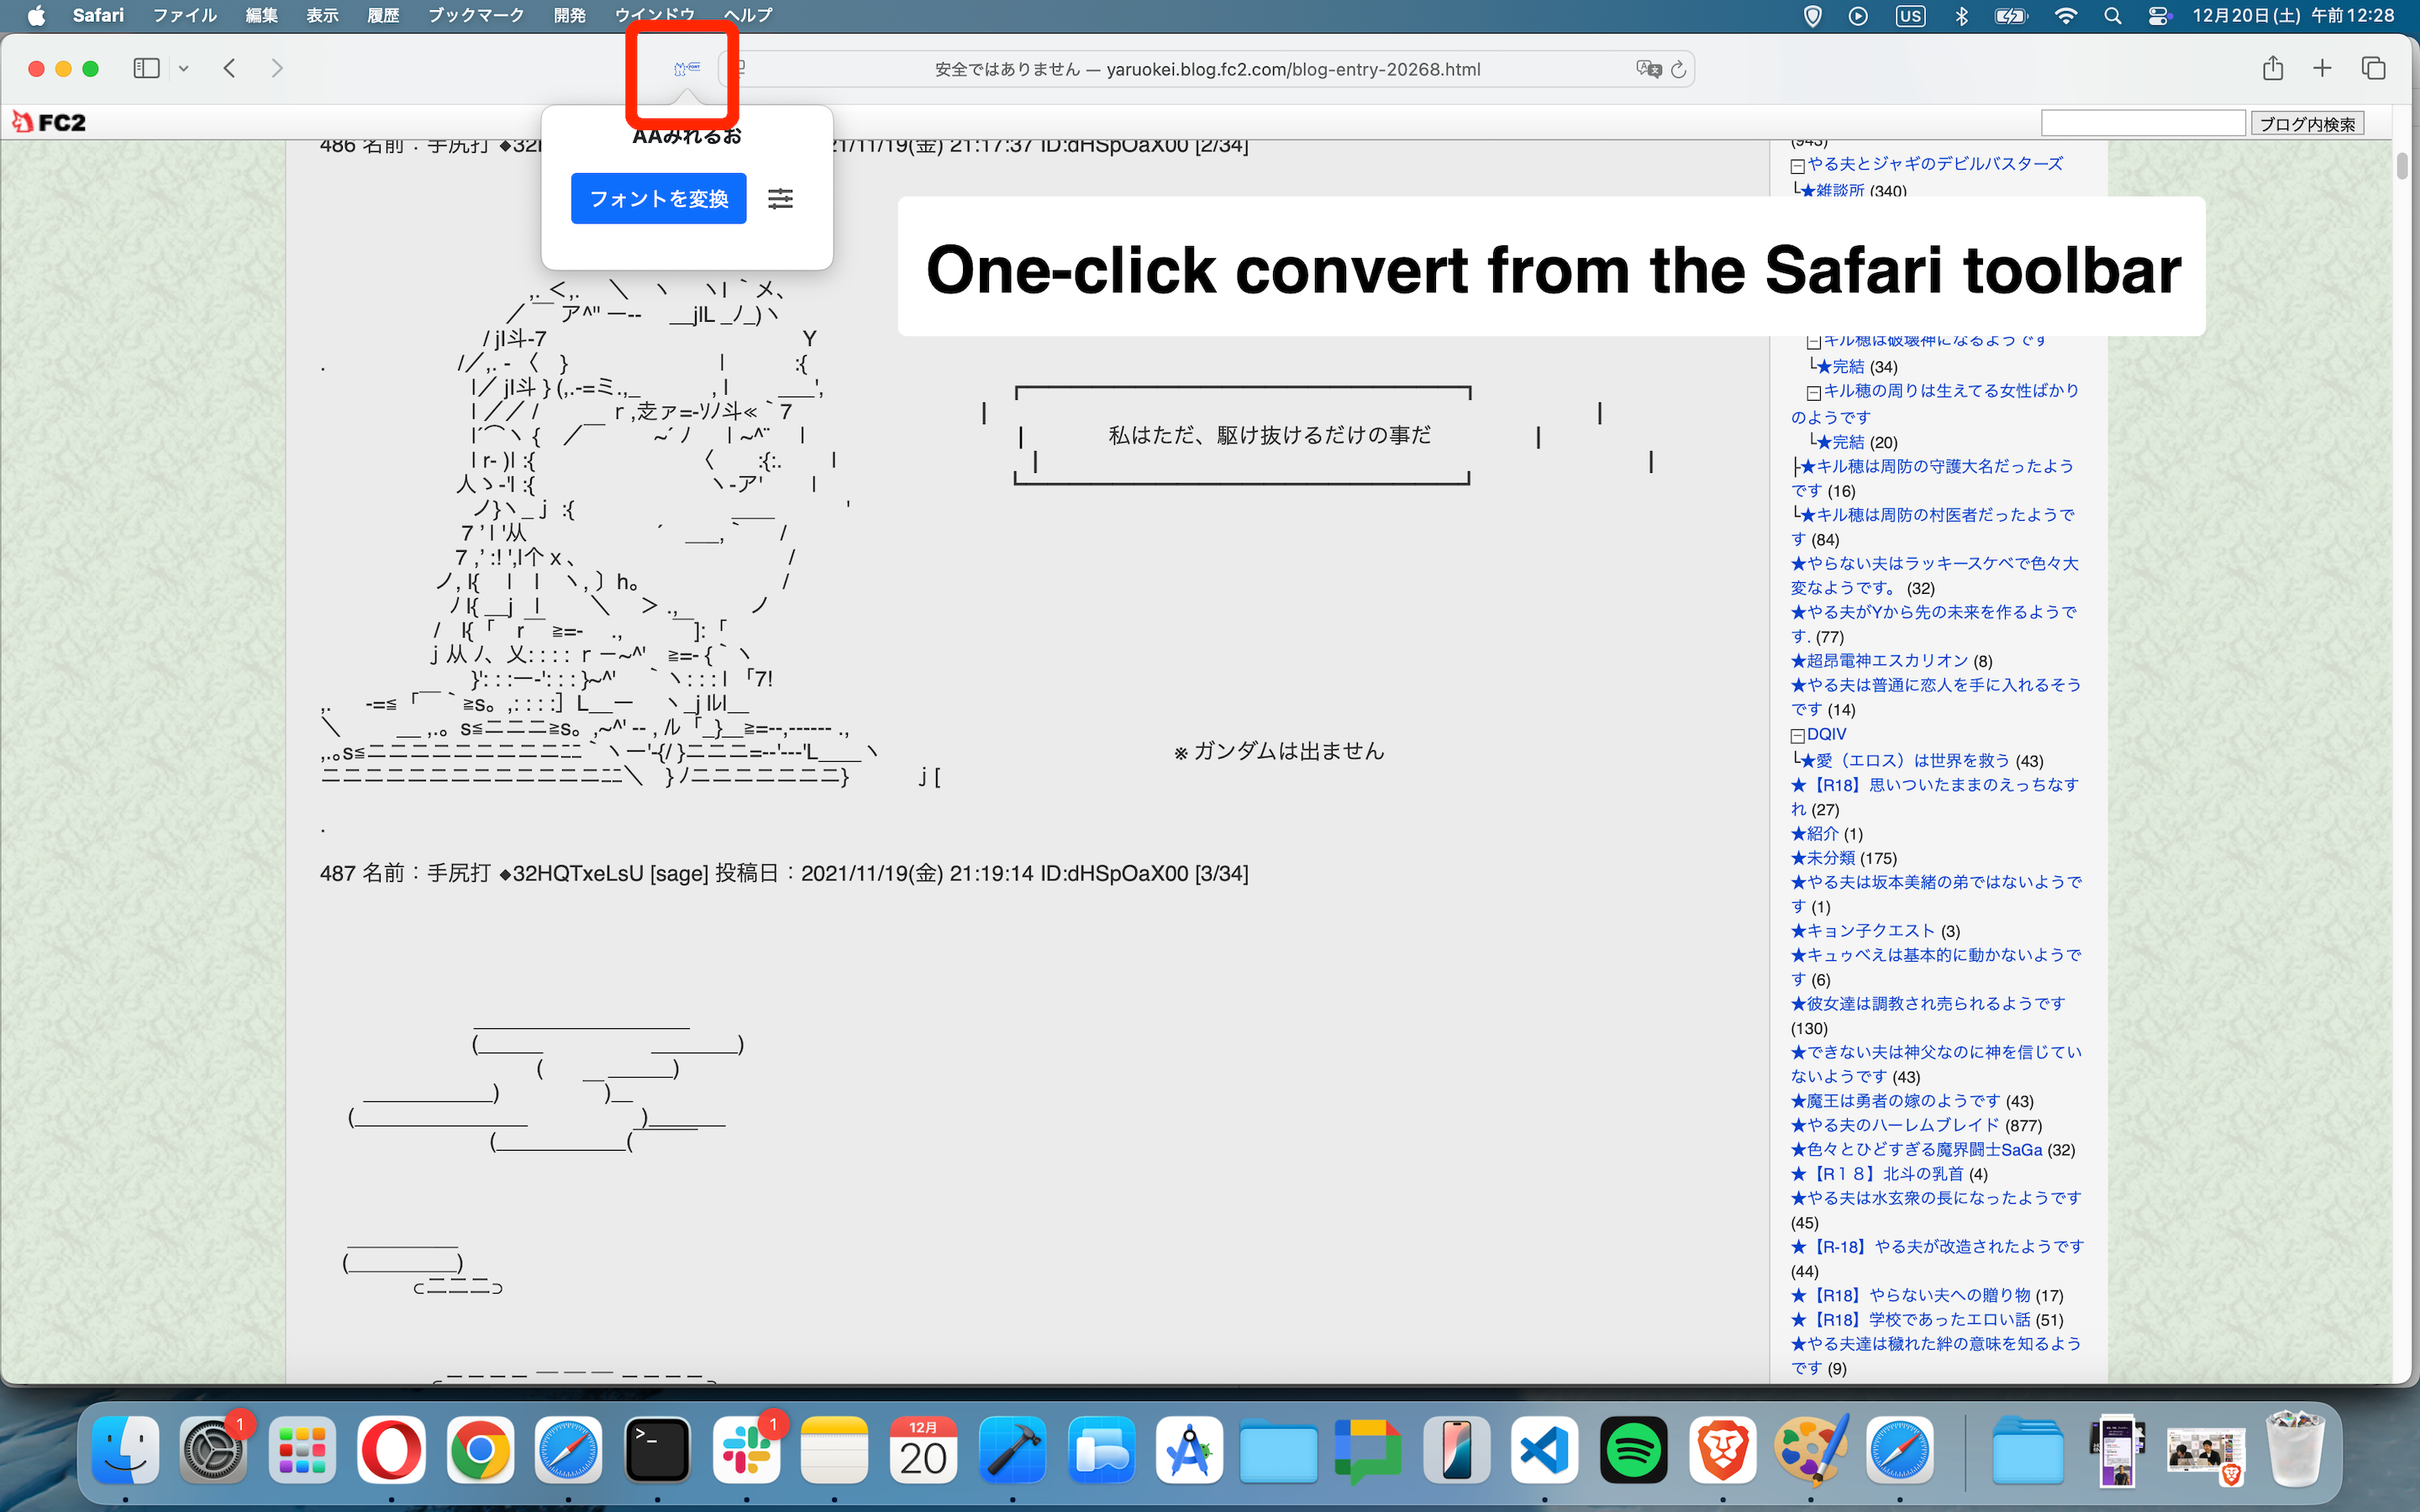Launch Xcode hammer icon from the Dock
The image size is (2420, 1512).
tap(1012, 1449)
